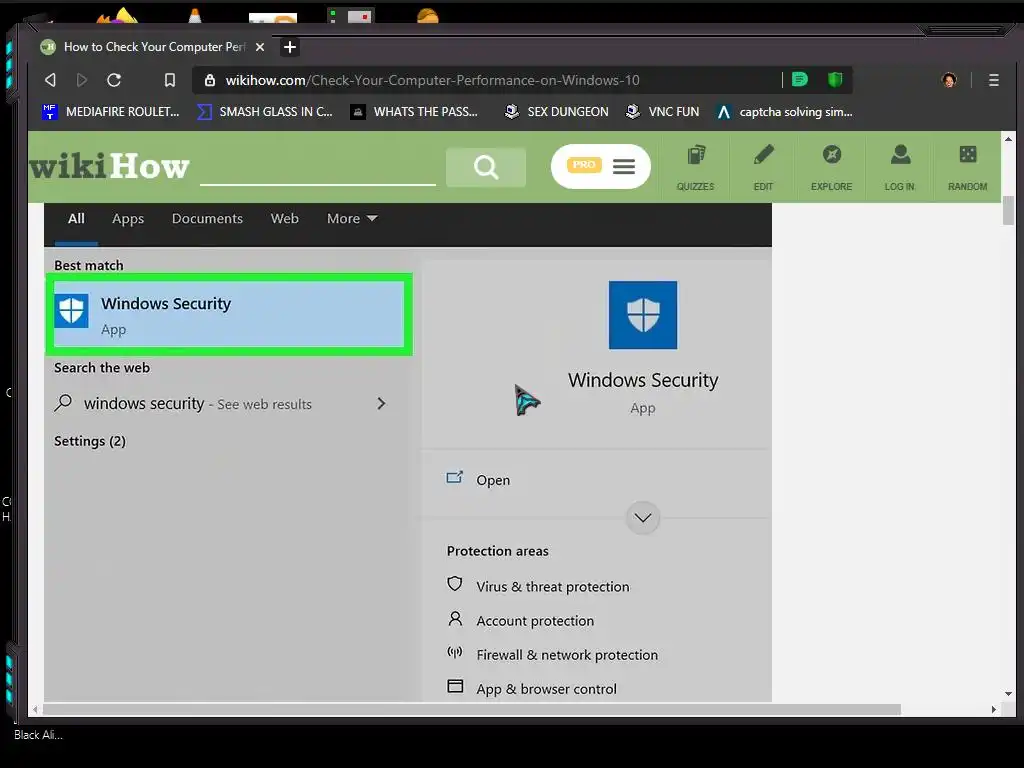Click the wikiHow logo

pyautogui.click(x=110, y=166)
